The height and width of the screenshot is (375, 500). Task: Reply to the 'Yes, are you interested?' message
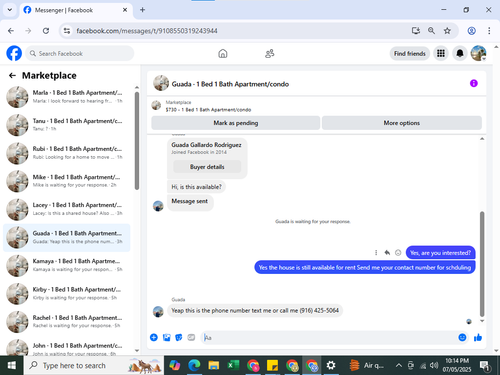click(x=387, y=253)
